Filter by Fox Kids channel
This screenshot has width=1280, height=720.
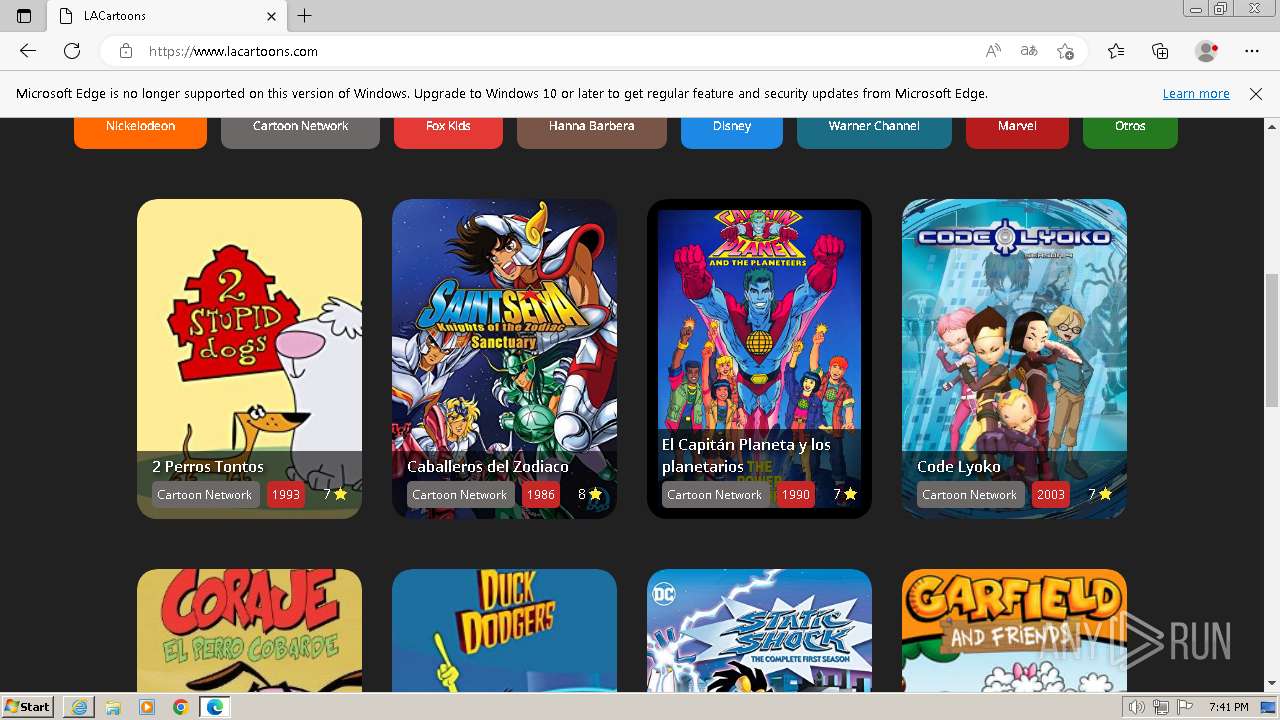448,132
